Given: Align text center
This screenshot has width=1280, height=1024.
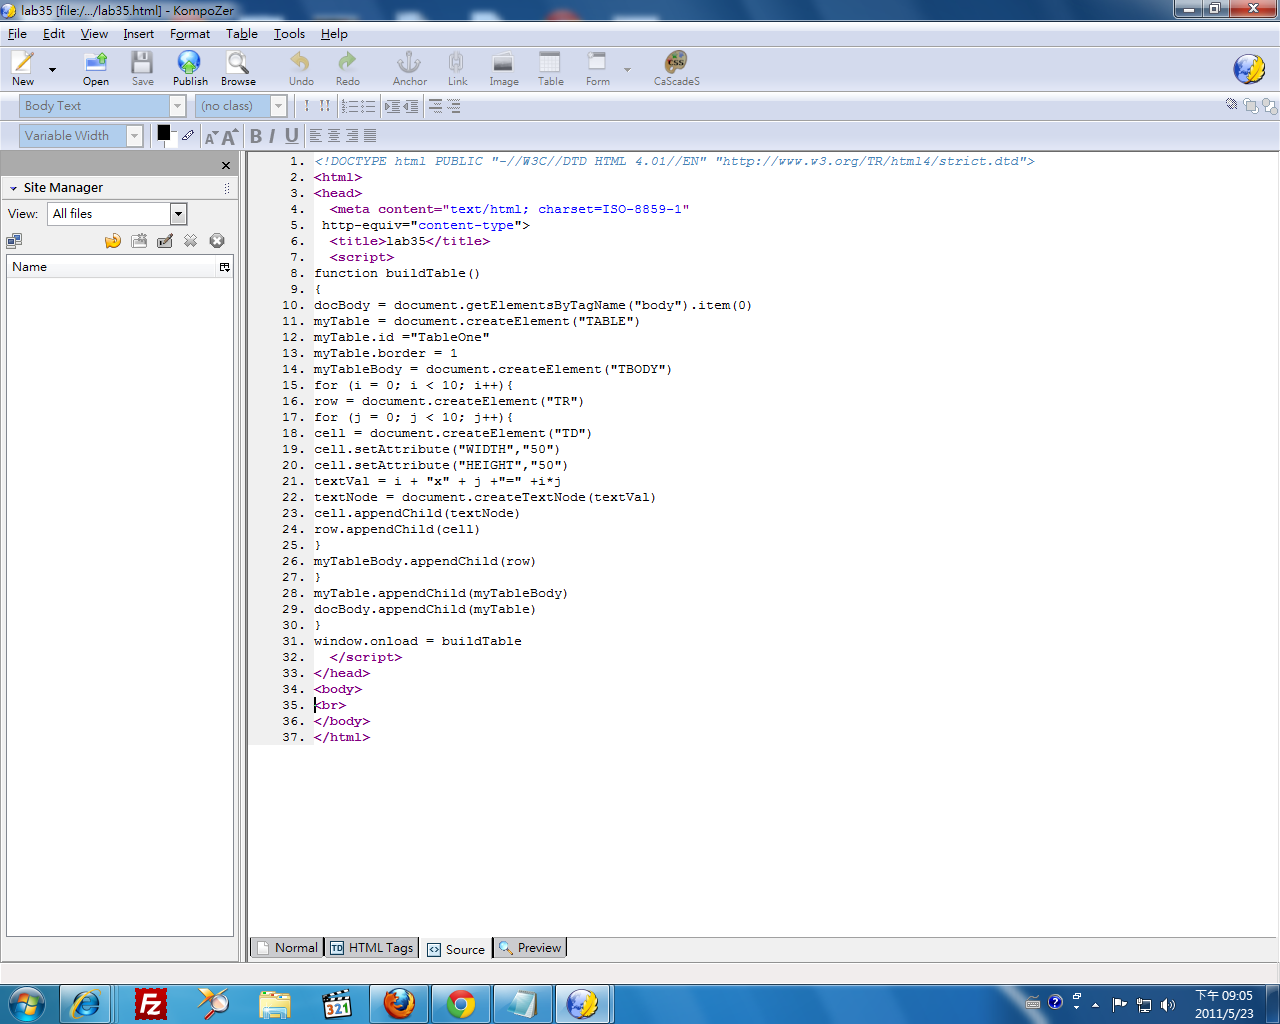Looking at the screenshot, I should [334, 136].
